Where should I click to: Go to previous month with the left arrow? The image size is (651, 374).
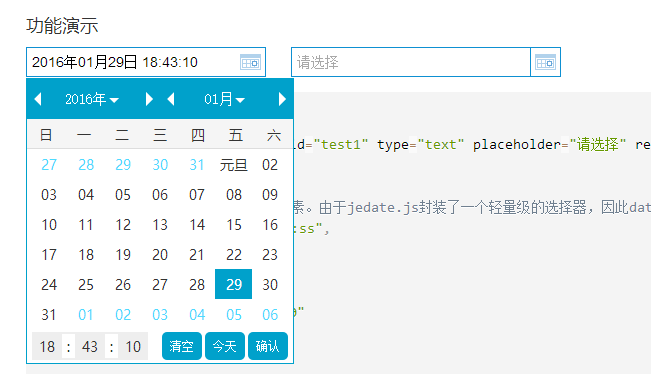click(170, 99)
